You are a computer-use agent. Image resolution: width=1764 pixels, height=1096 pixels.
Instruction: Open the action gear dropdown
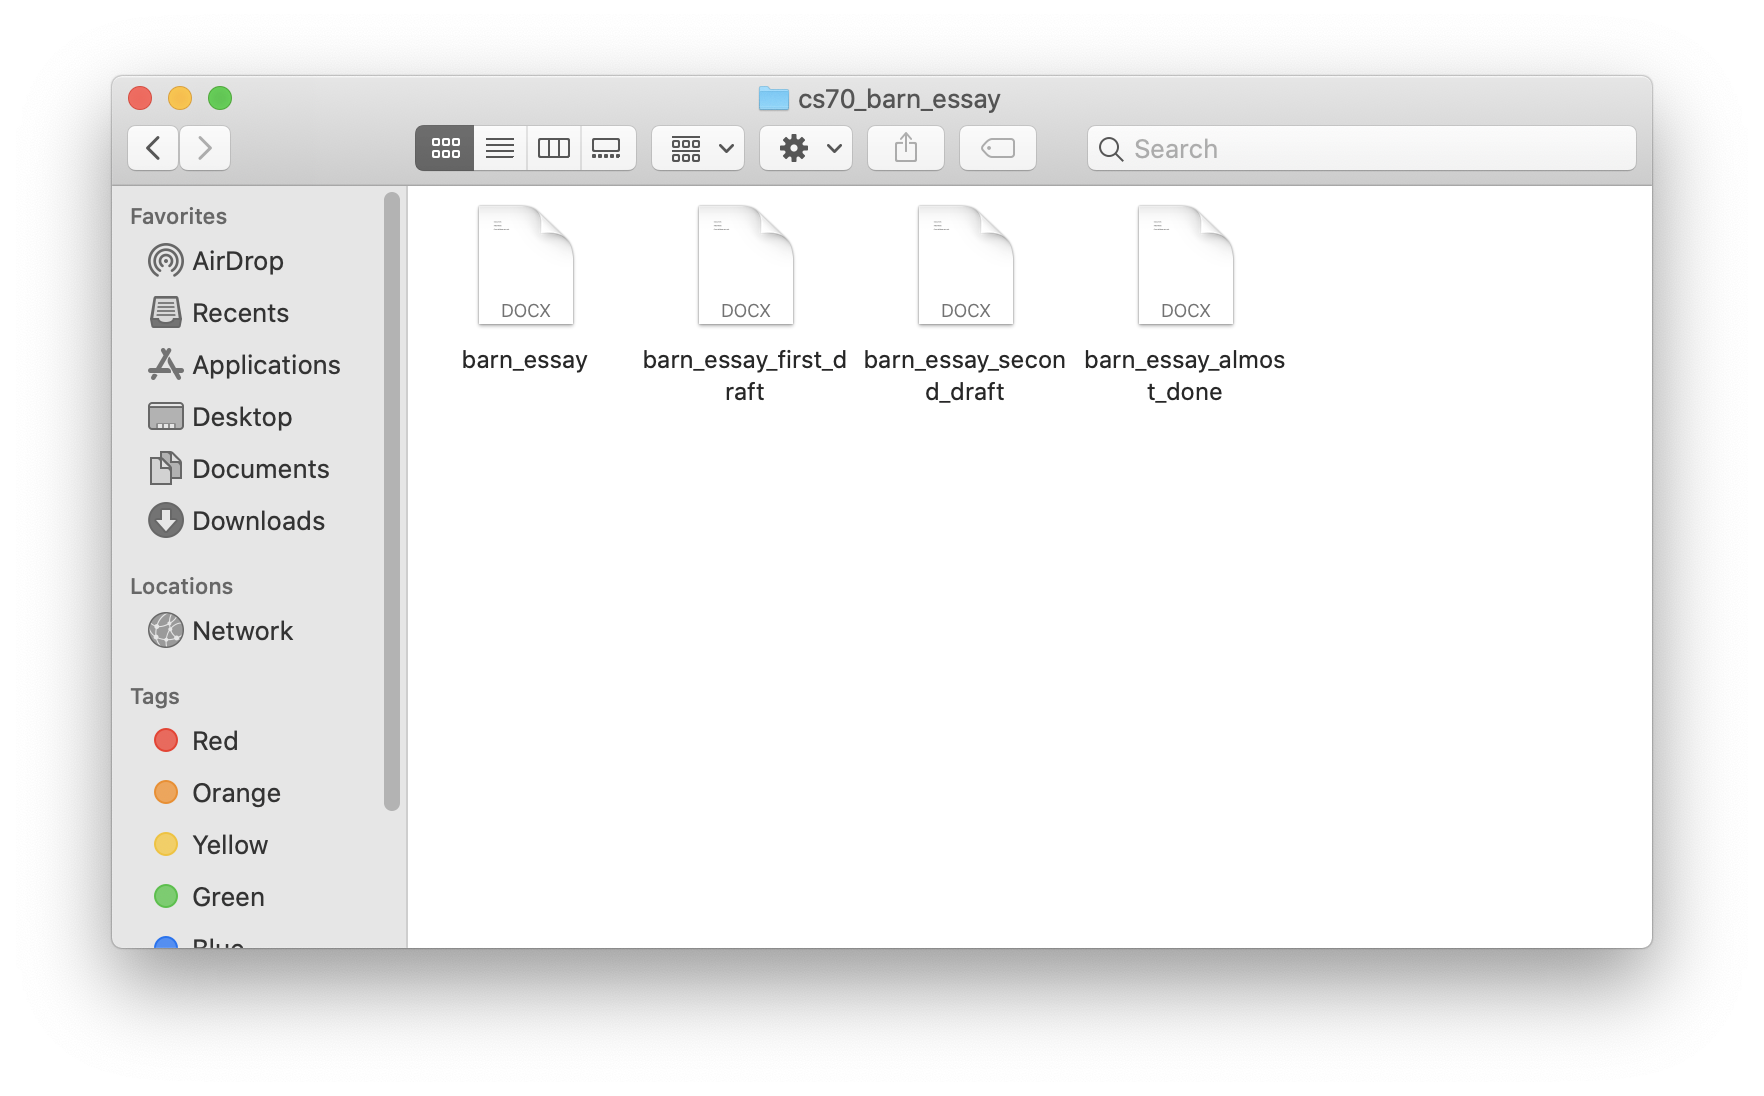[x=806, y=148]
